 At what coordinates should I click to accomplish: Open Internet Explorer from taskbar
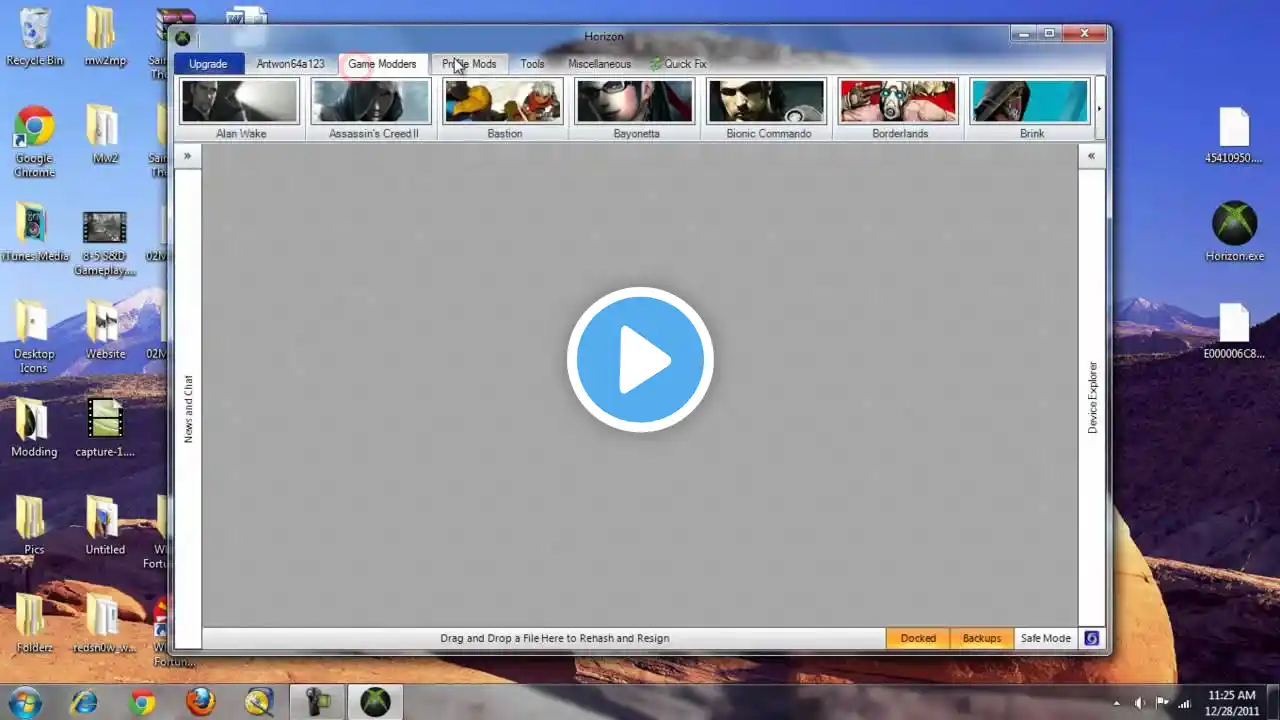pyautogui.click(x=84, y=702)
